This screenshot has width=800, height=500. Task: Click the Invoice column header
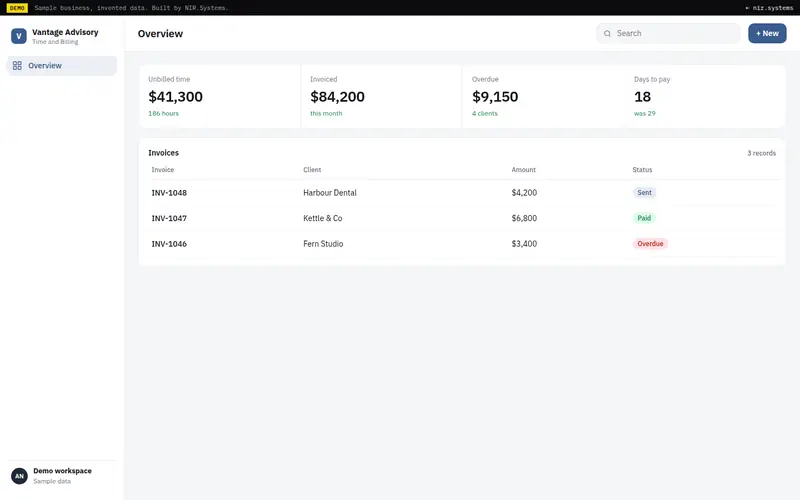(x=163, y=170)
